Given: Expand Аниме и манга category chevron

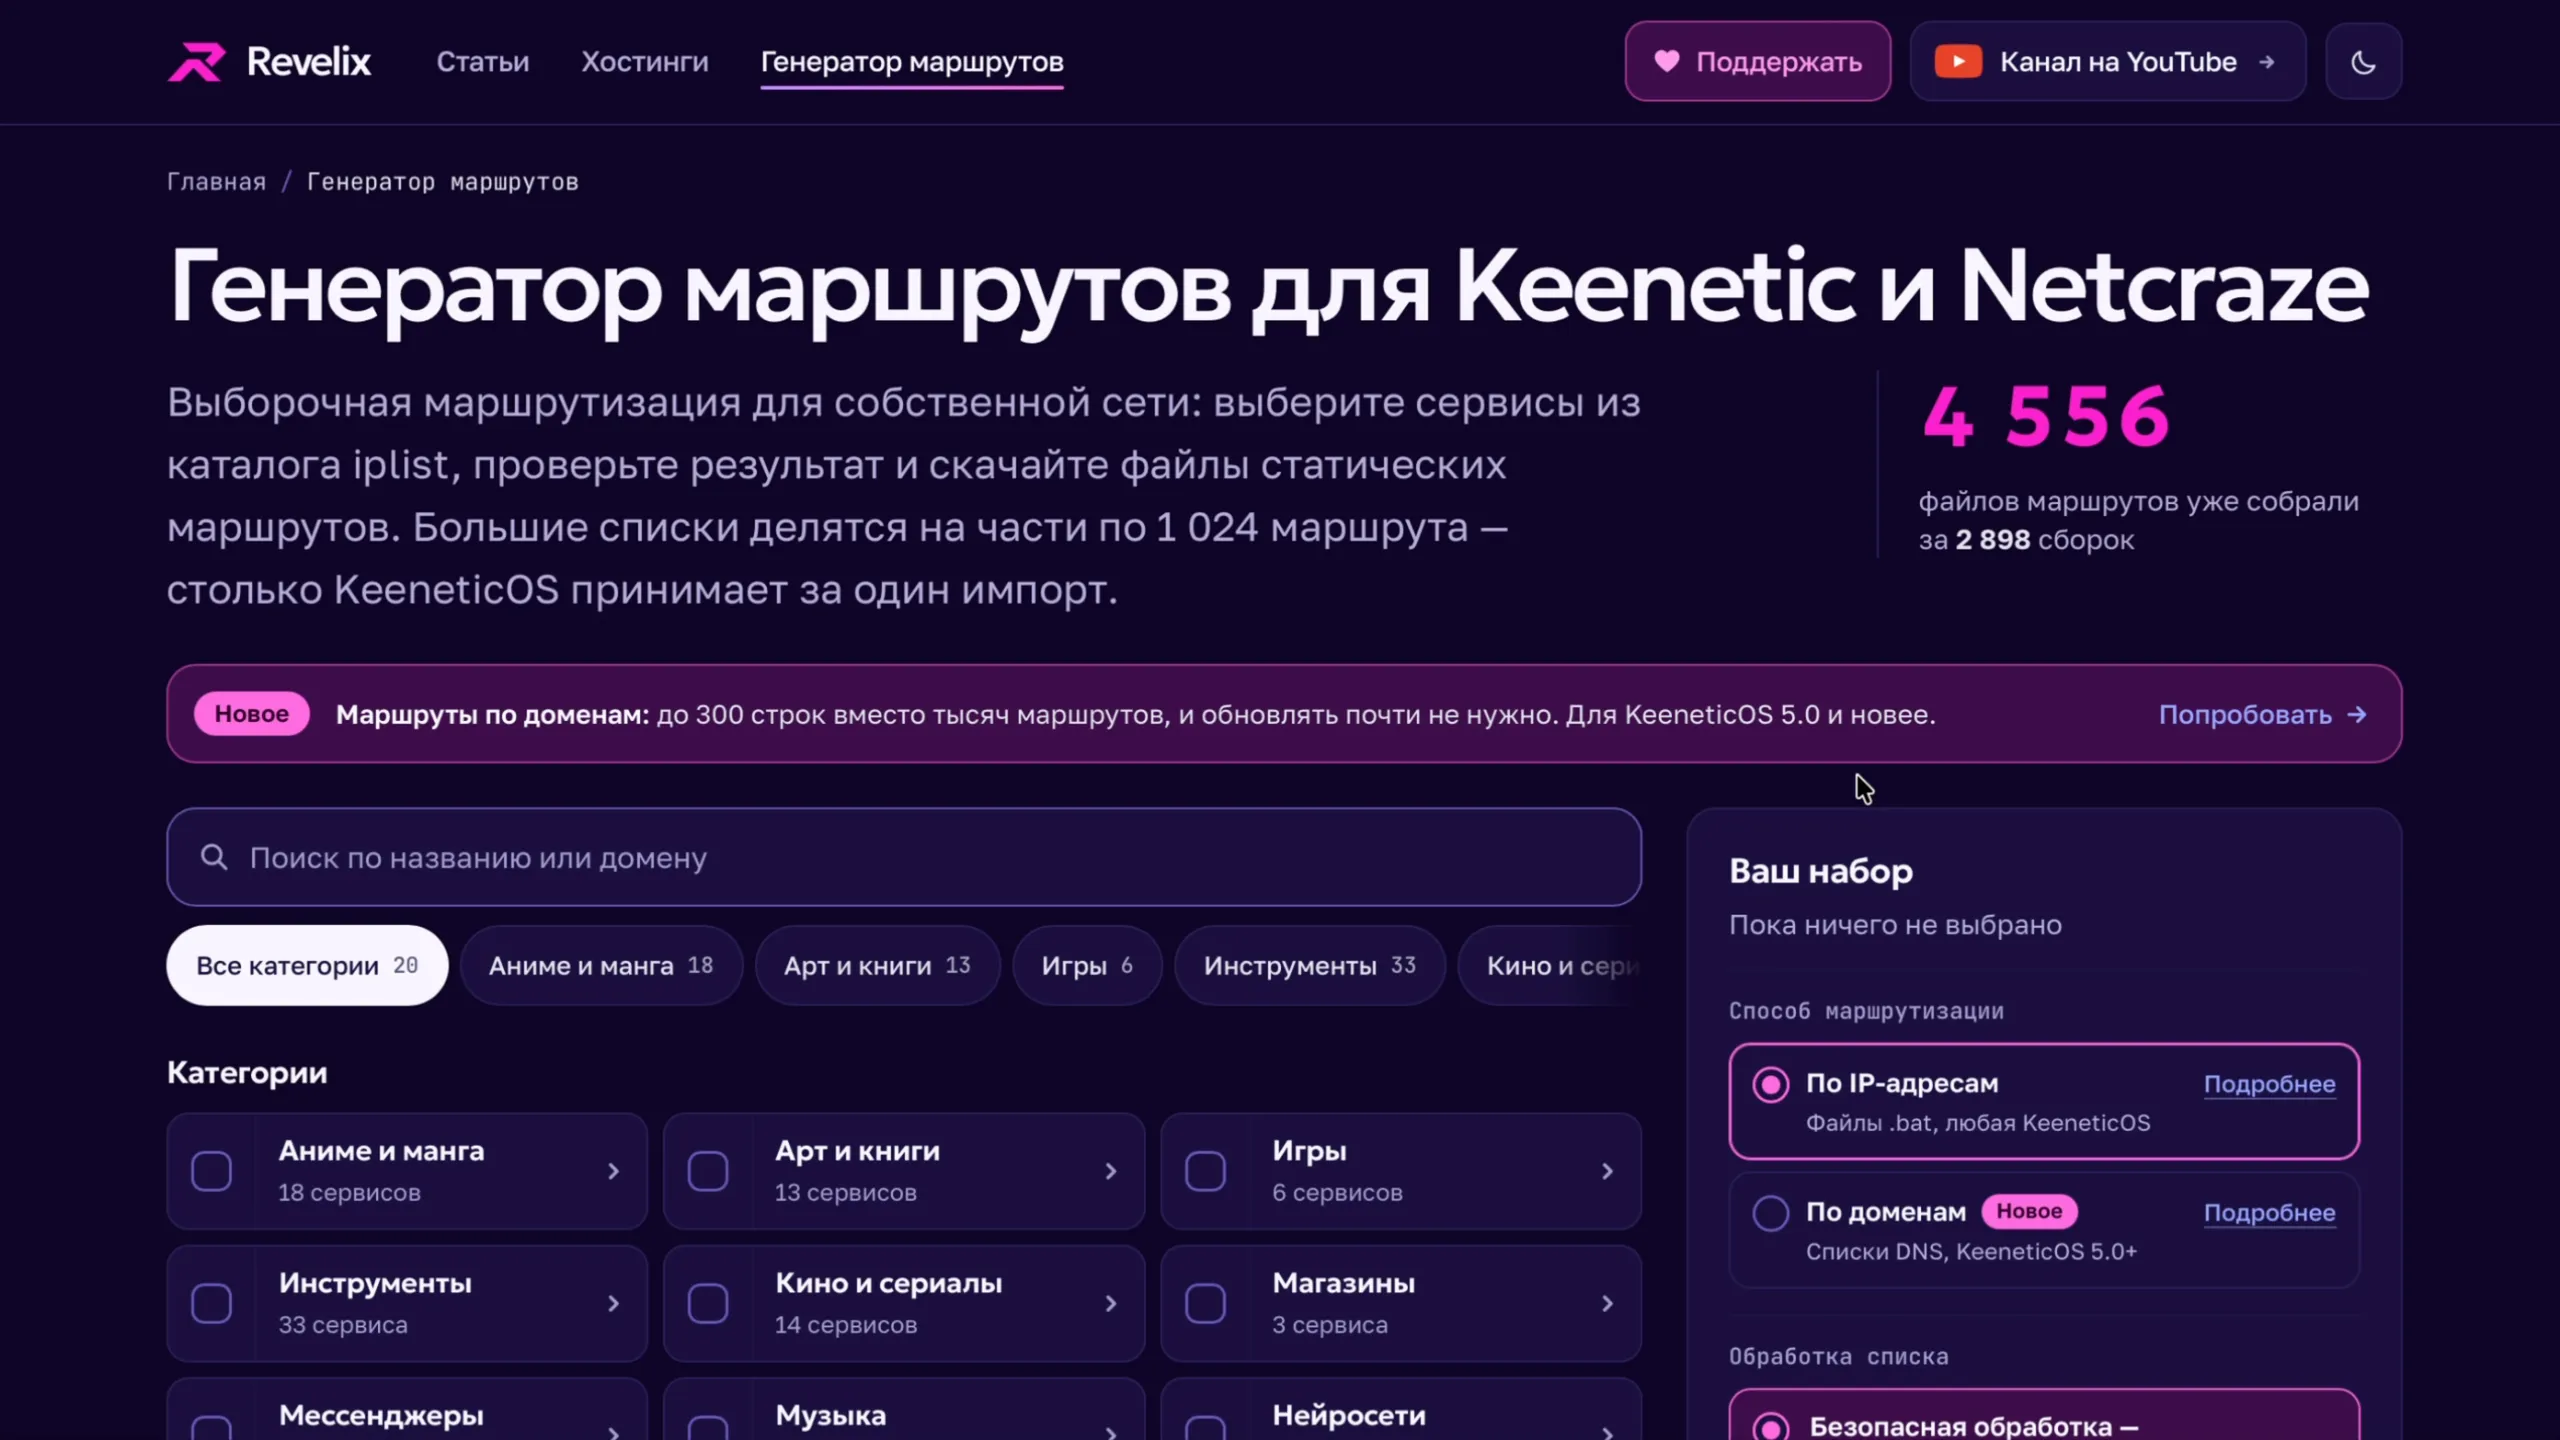Looking at the screenshot, I should coord(613,1171).
